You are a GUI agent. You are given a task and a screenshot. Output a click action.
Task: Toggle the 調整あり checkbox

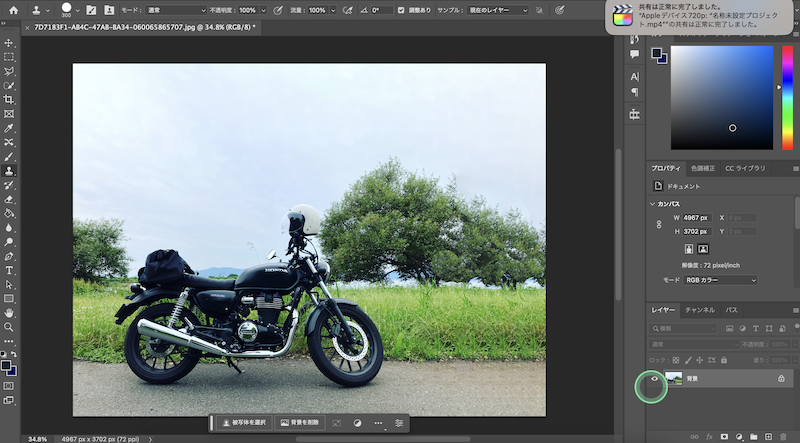pyautogui.click(x=401, y=10)
